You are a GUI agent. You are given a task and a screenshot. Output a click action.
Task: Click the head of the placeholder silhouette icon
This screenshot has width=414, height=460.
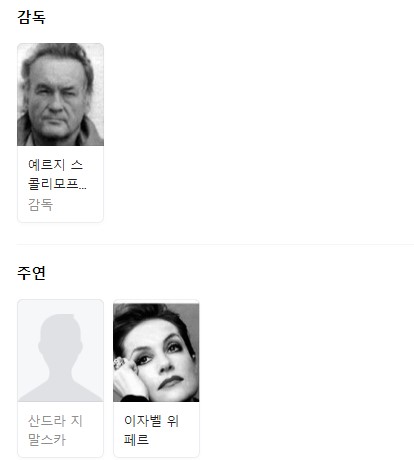tap(60, 337)
